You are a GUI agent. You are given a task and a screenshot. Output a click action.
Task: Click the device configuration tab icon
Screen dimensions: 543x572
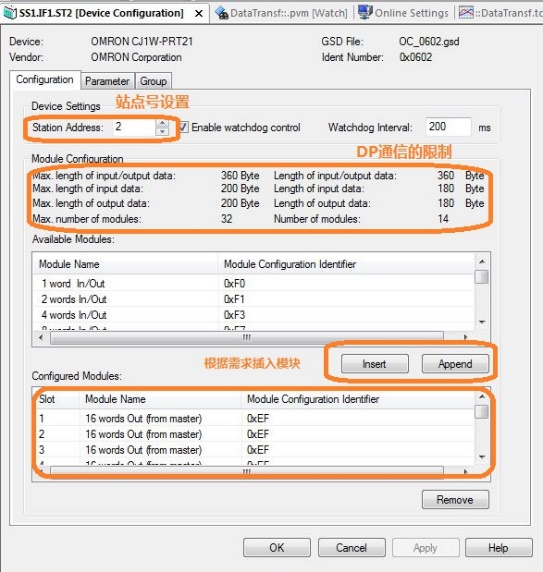(10, 13)
